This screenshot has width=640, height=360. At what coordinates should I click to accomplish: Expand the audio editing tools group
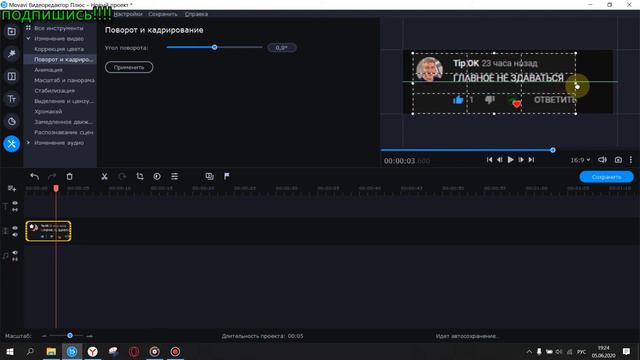click(x=28, y=142)
